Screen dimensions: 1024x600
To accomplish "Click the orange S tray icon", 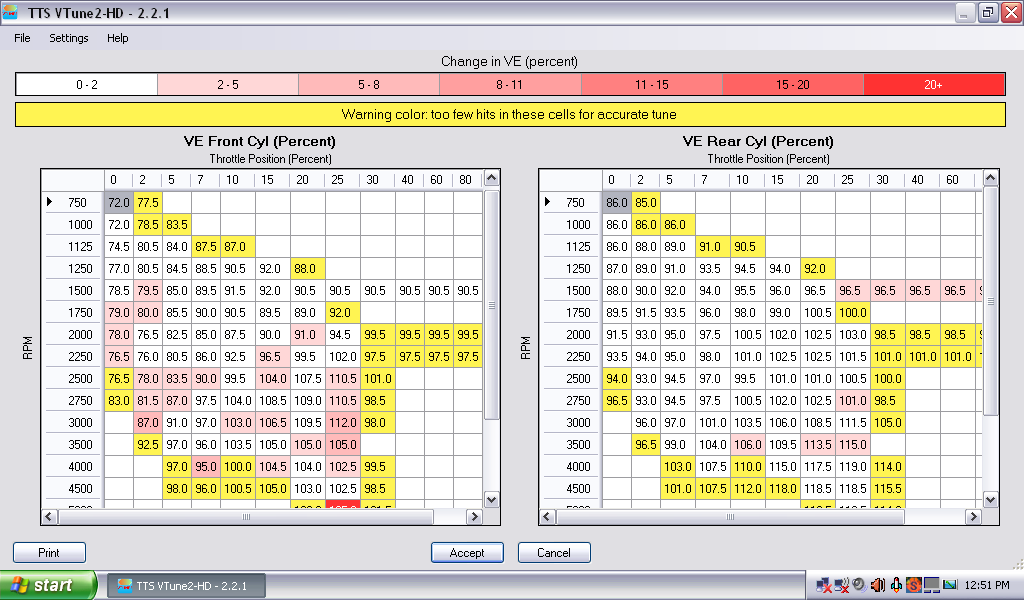I will pos(913,585).
